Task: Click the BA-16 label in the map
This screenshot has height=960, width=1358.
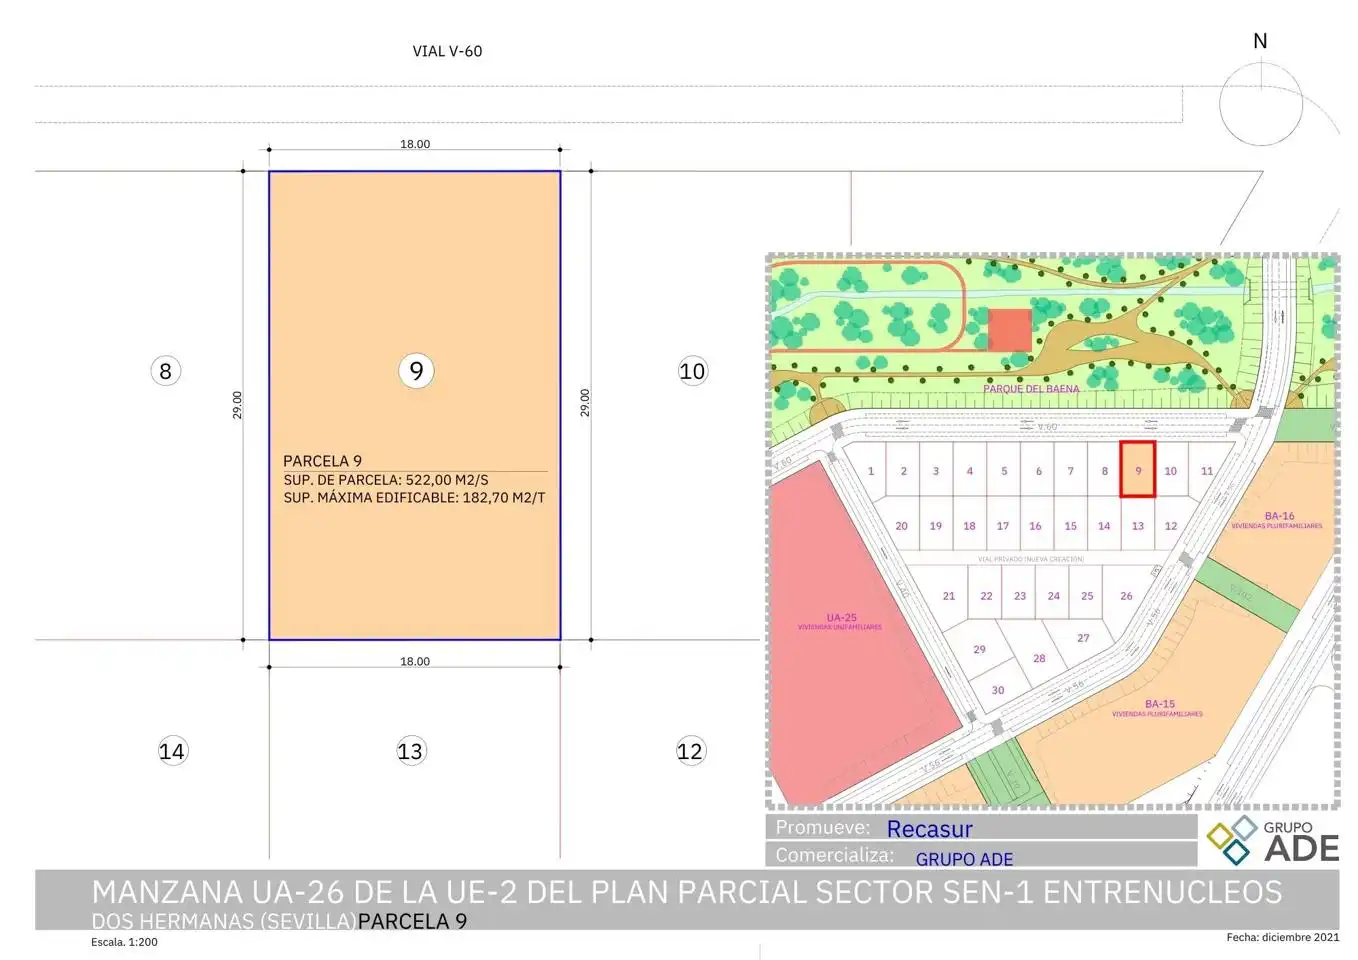Action: coord(1279,517)
